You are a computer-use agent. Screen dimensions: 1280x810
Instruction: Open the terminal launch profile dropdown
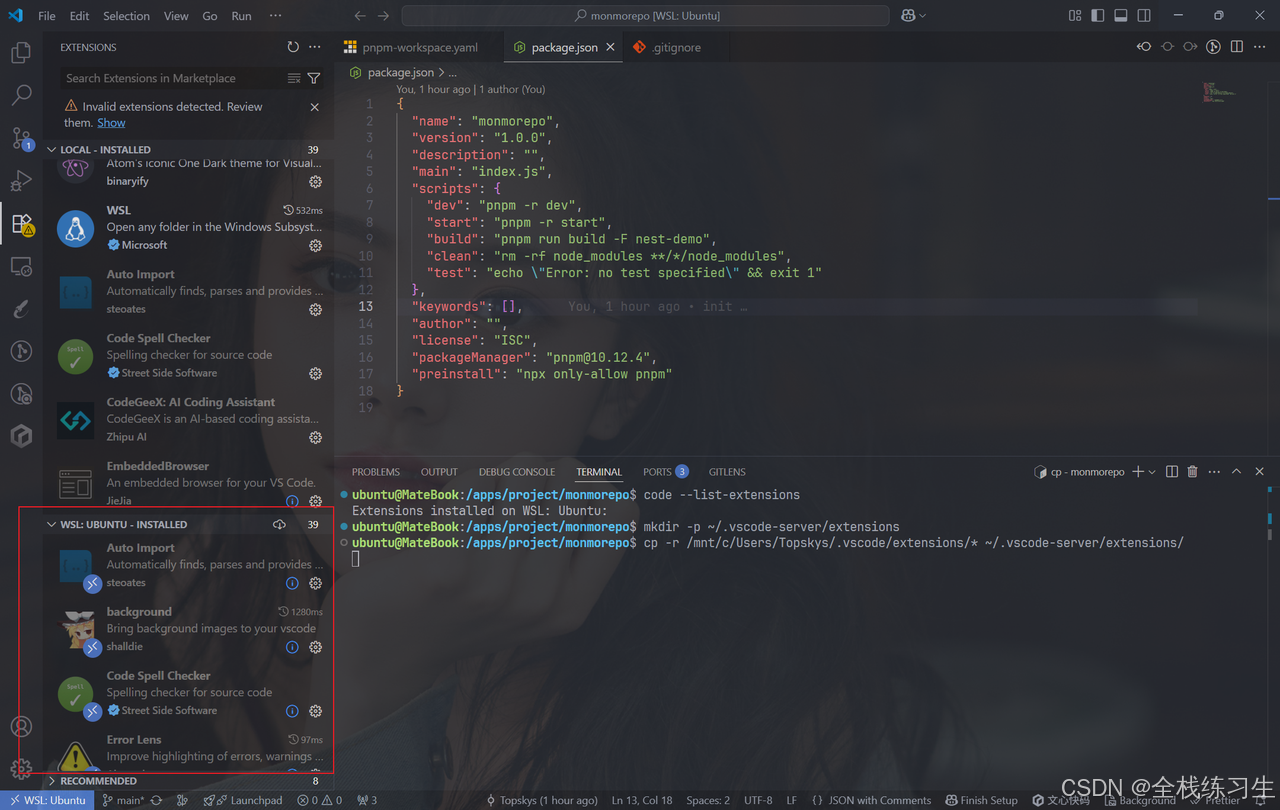coord(1153,471)
